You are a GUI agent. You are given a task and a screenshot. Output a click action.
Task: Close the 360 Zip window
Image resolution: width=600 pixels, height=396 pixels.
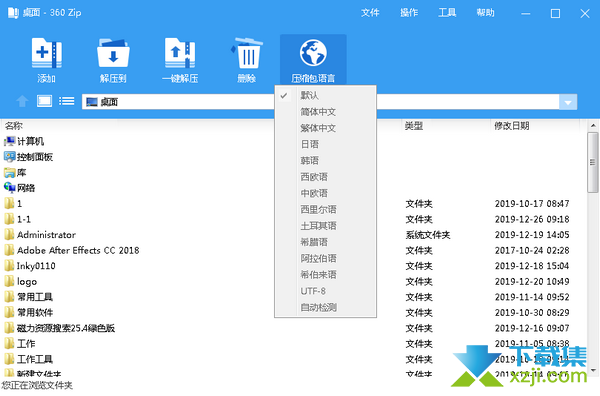point(585,14)
